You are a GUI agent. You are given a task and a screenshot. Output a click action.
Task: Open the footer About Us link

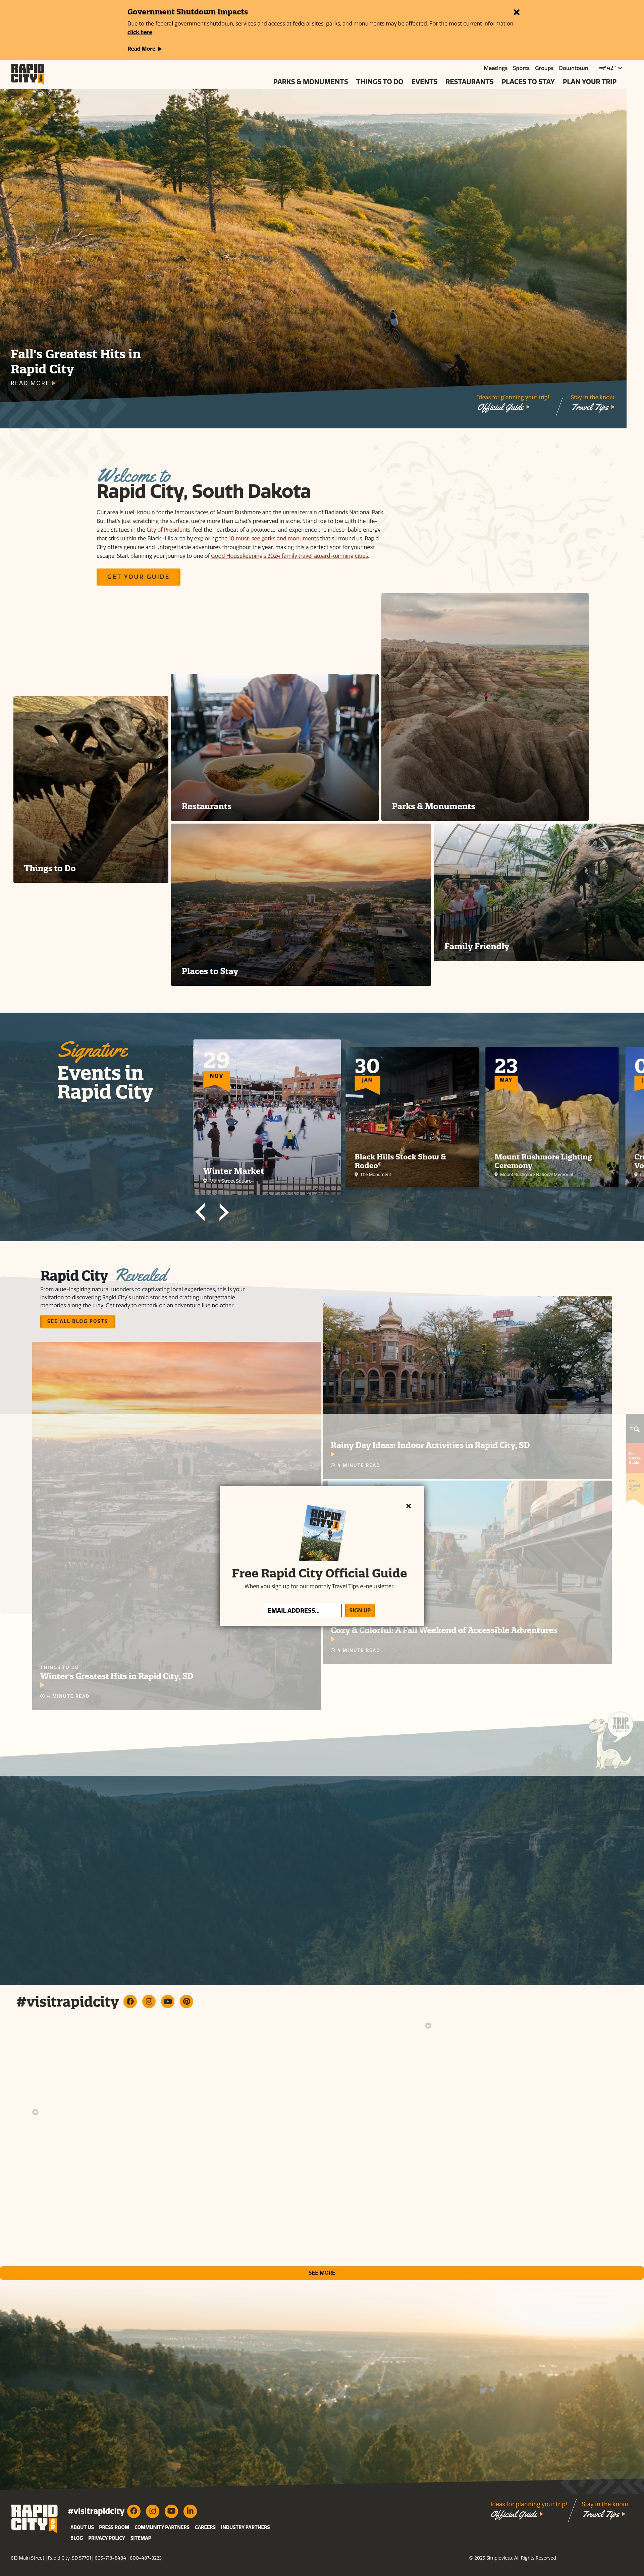tap(82, 2527)
